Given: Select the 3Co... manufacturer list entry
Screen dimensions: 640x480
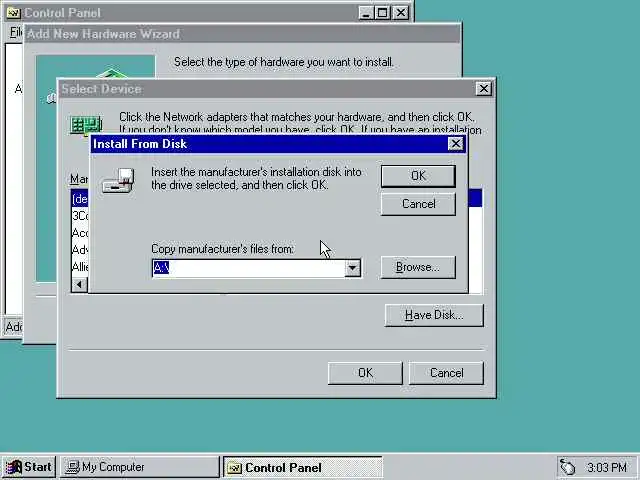Looking at the screenshot, I should (x=80, y=216).
